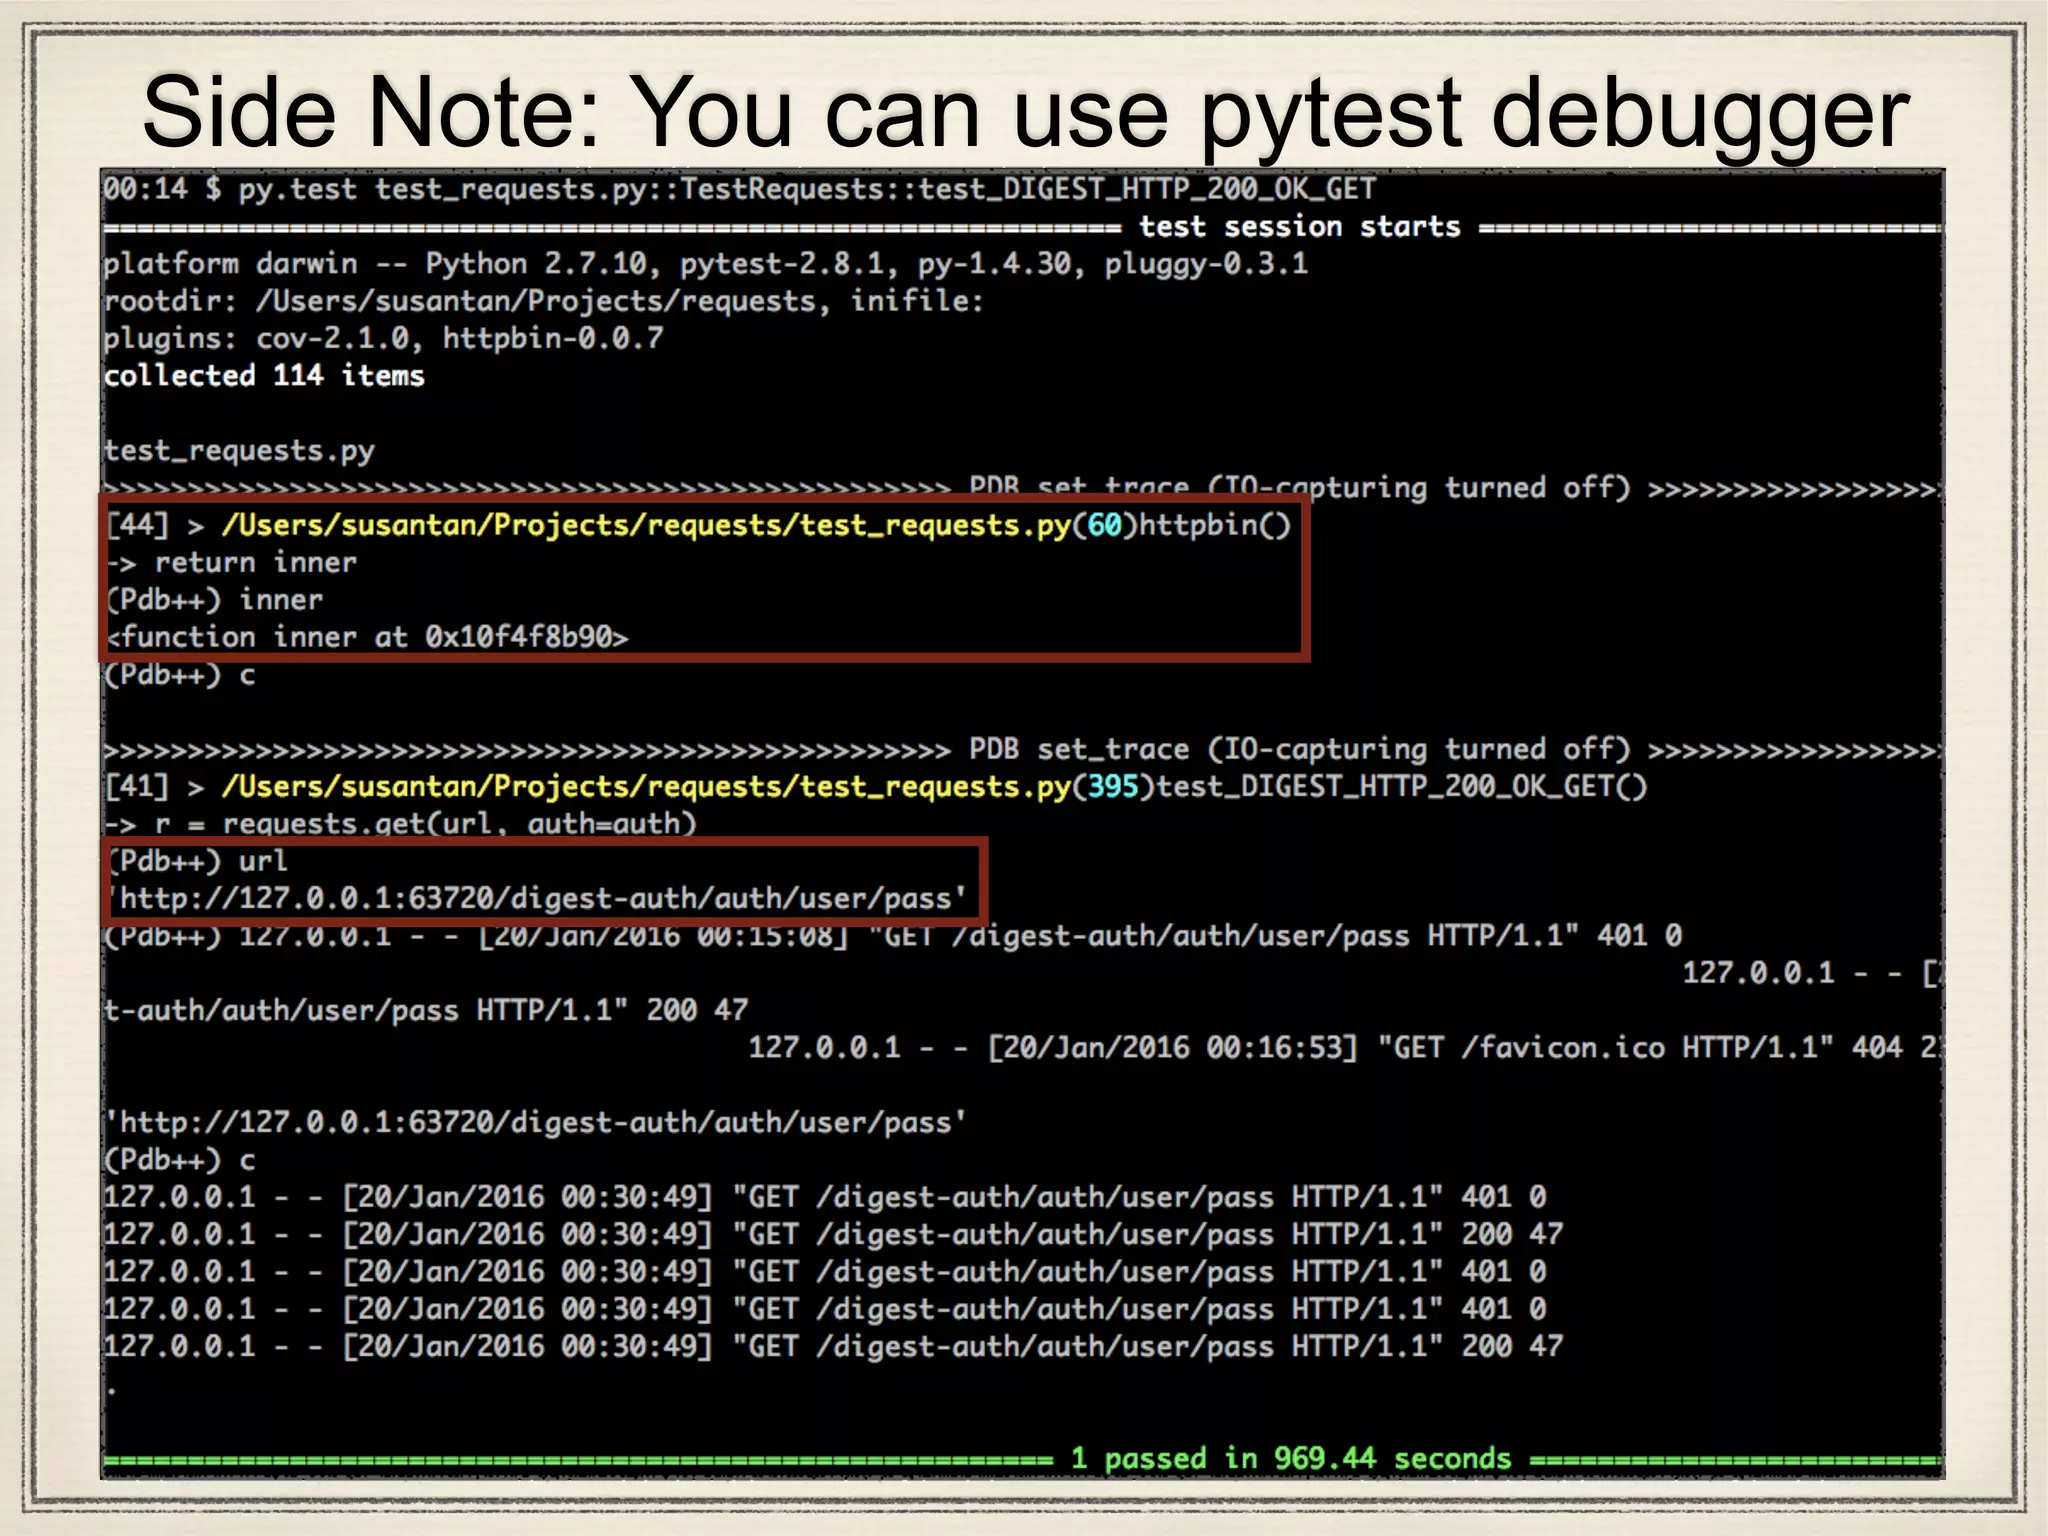The image size is (2048, 1536).
Task: Click the cyan line number 395
Action: [x=1113, y=787]
